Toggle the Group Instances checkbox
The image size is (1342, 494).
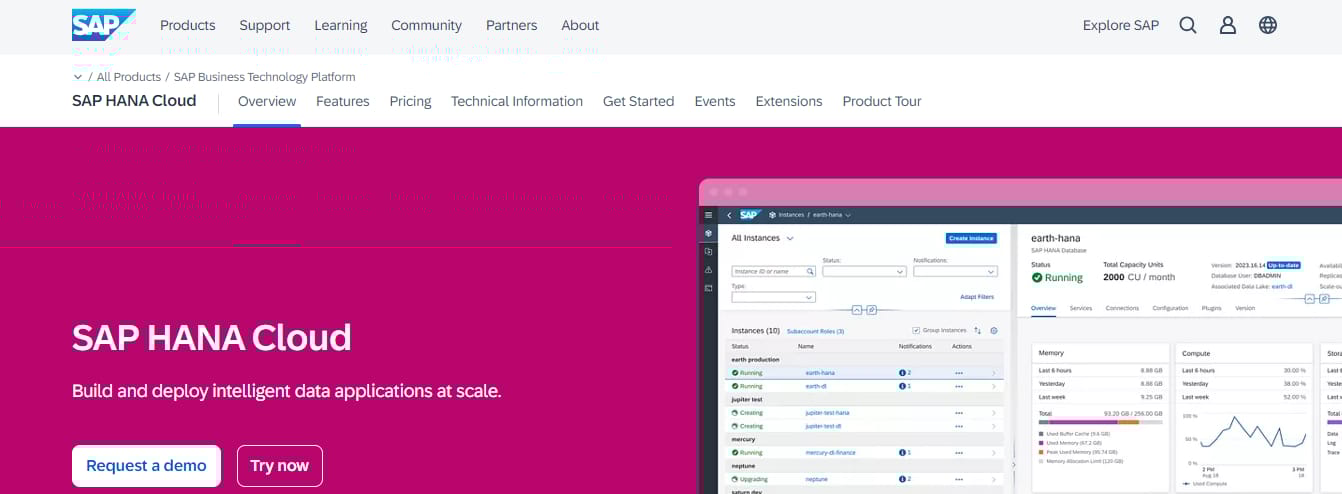[916, 330]
